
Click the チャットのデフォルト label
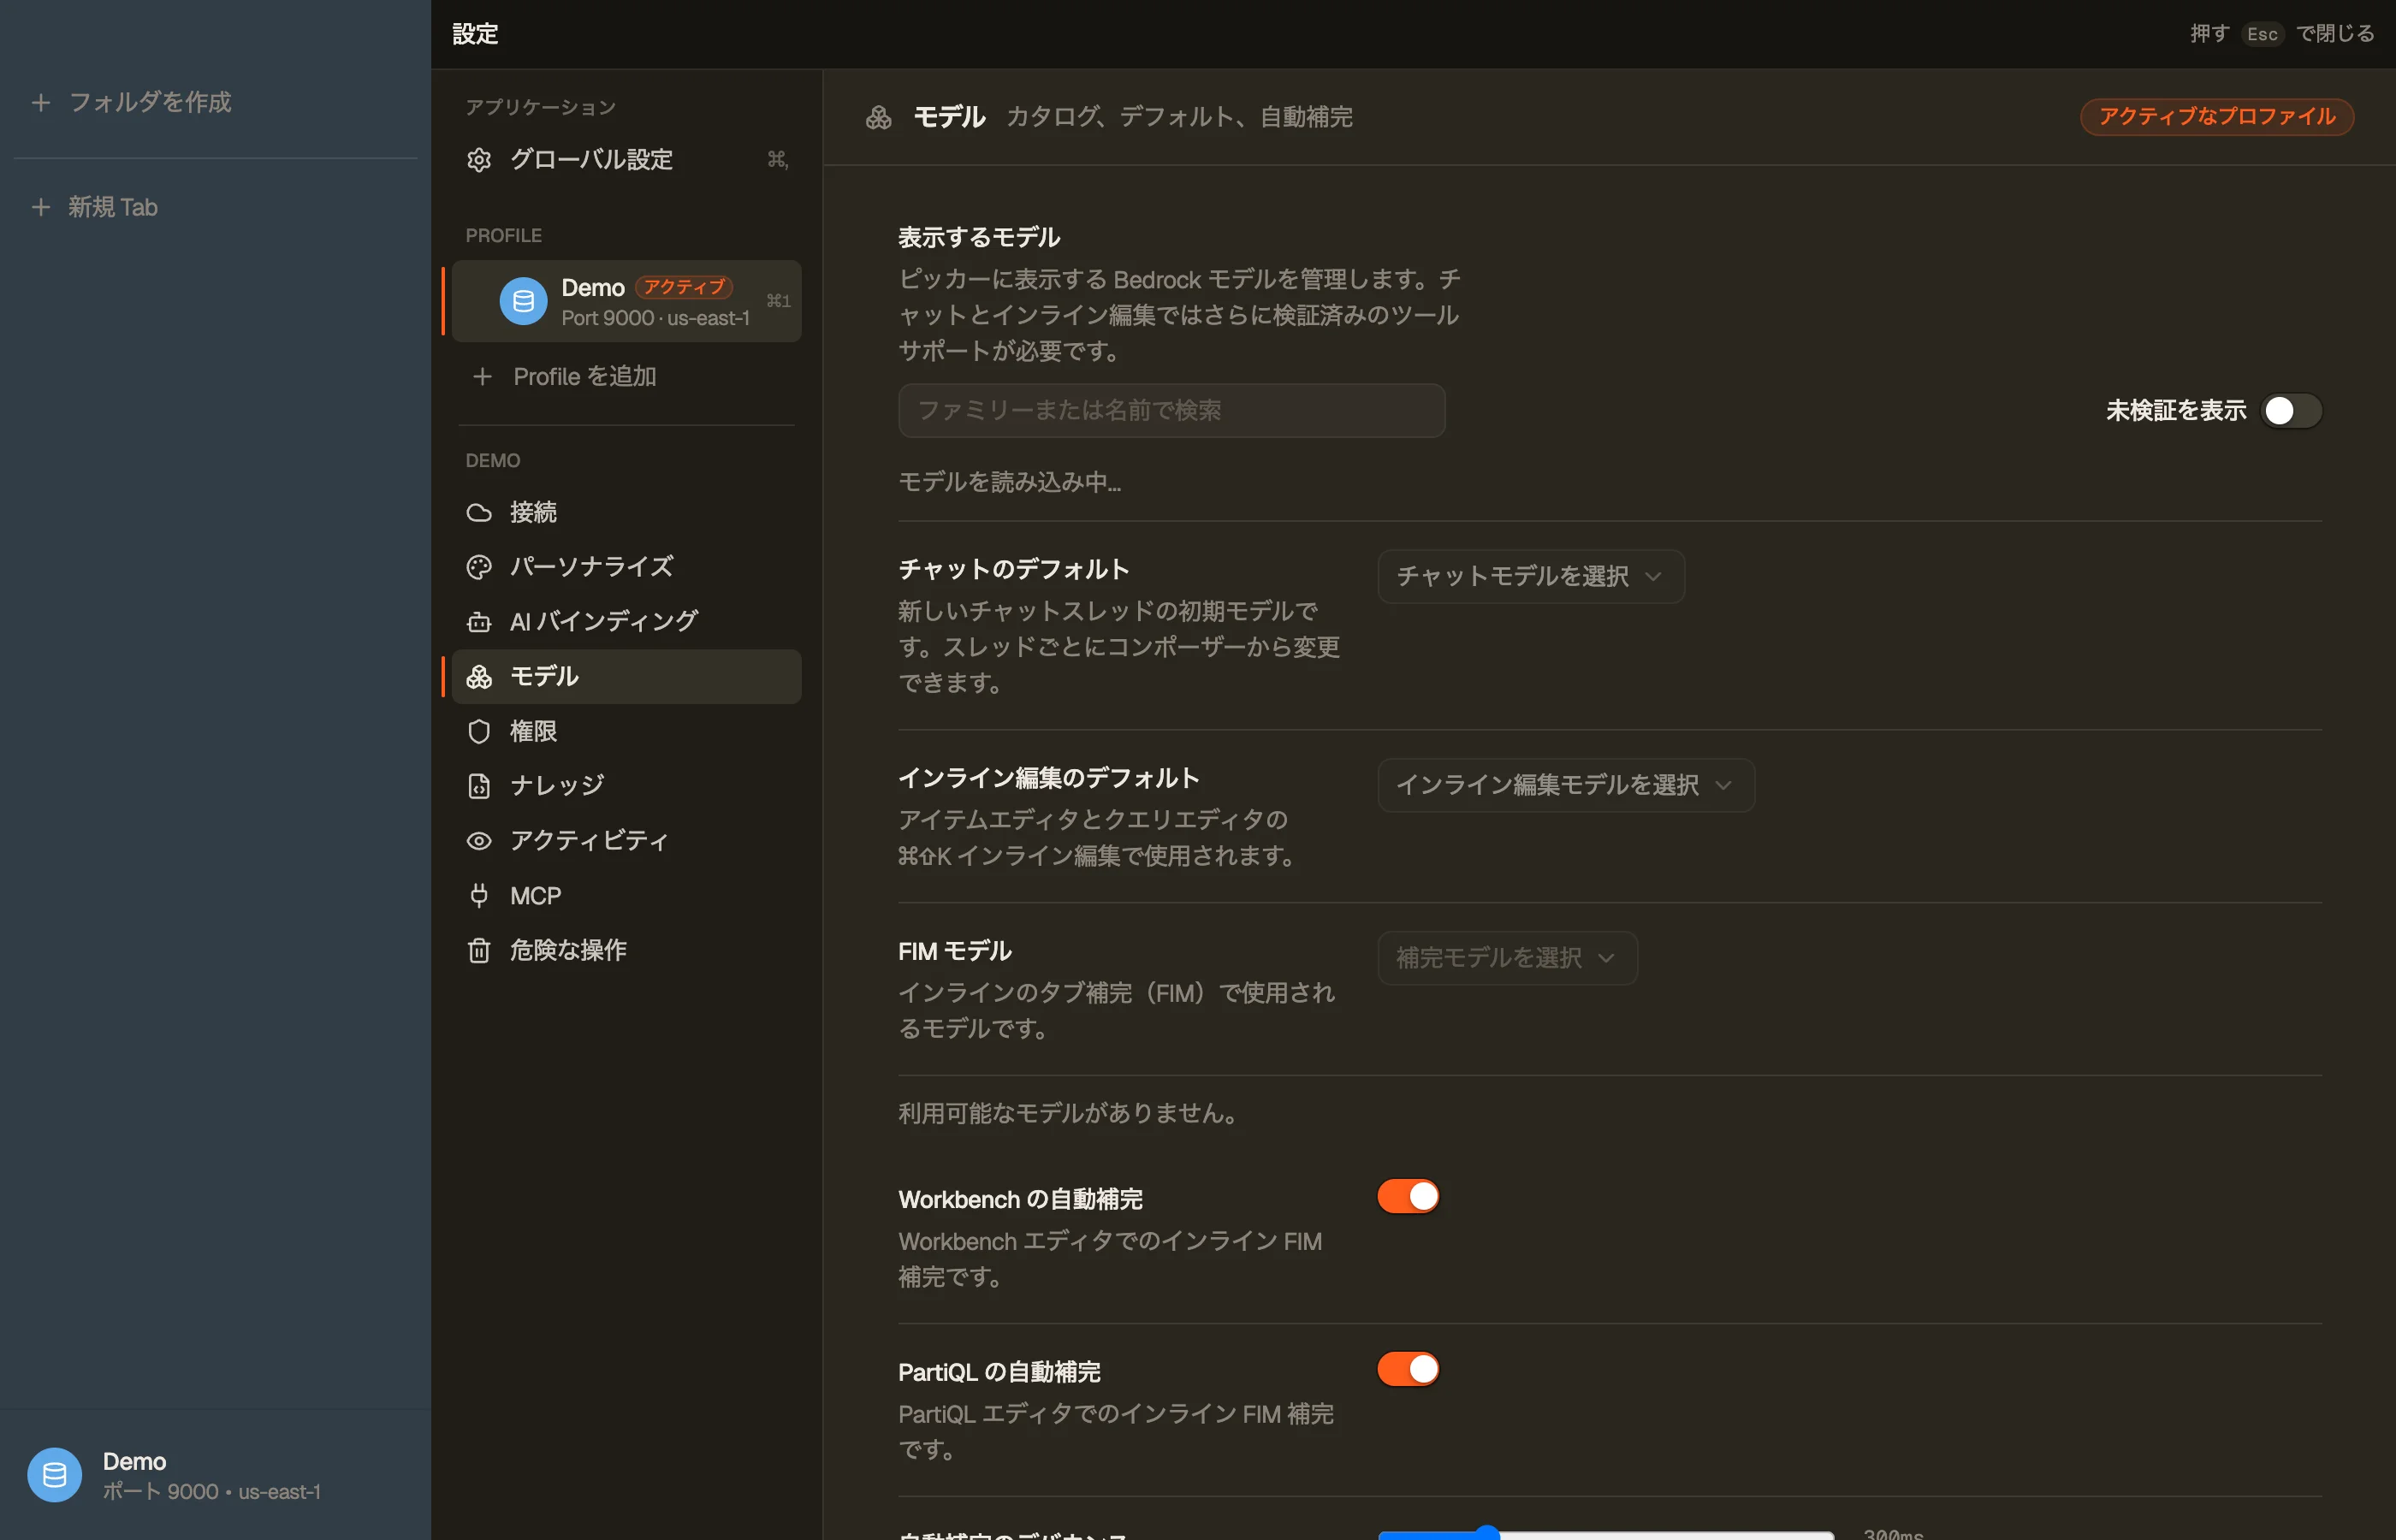click(x=1013, y=569)
